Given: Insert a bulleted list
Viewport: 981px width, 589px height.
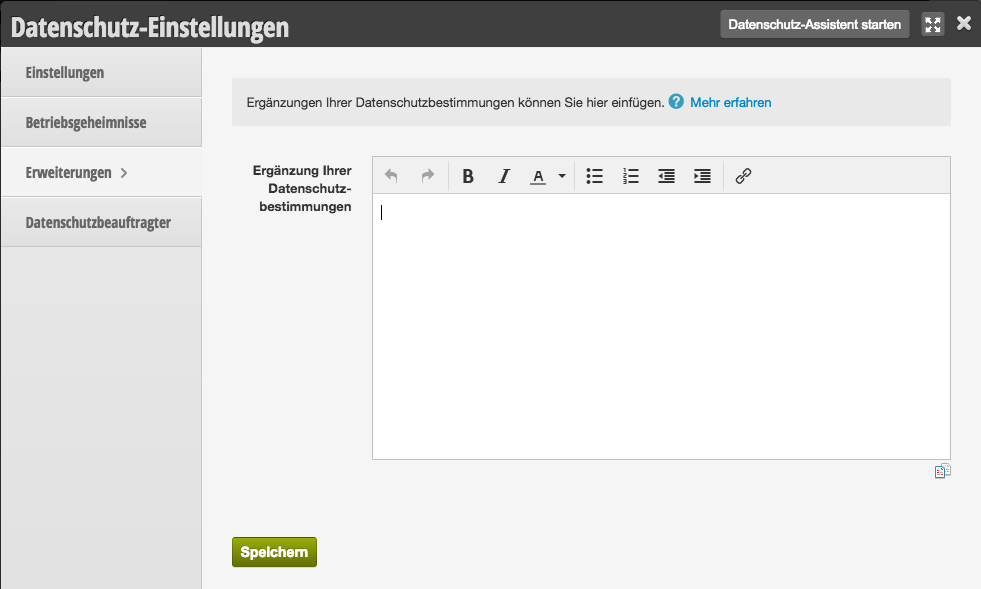Looking at the screenshot, I should (594, 177).
